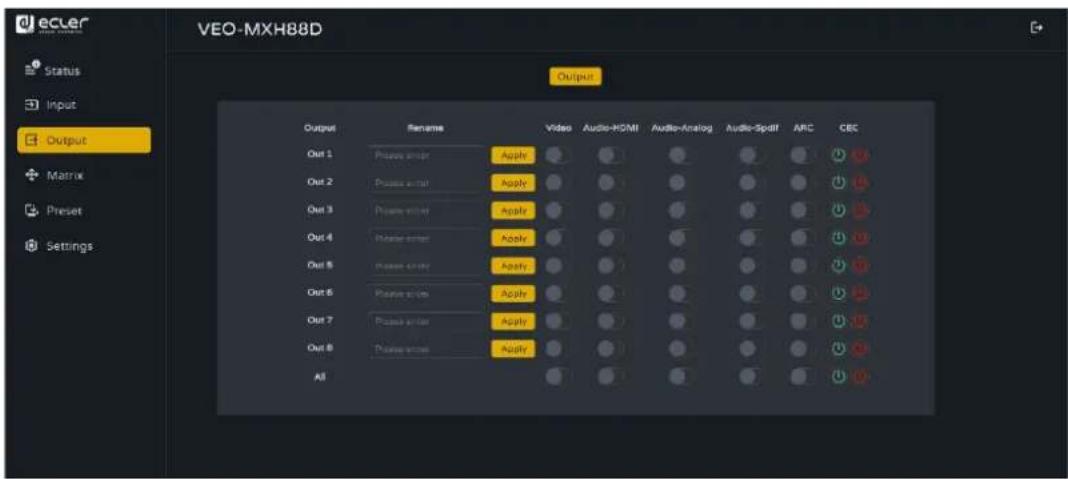Click the red CEC power-off icon for Out 7
Viewport: 1068px width, 479px height.
(858, 320)
